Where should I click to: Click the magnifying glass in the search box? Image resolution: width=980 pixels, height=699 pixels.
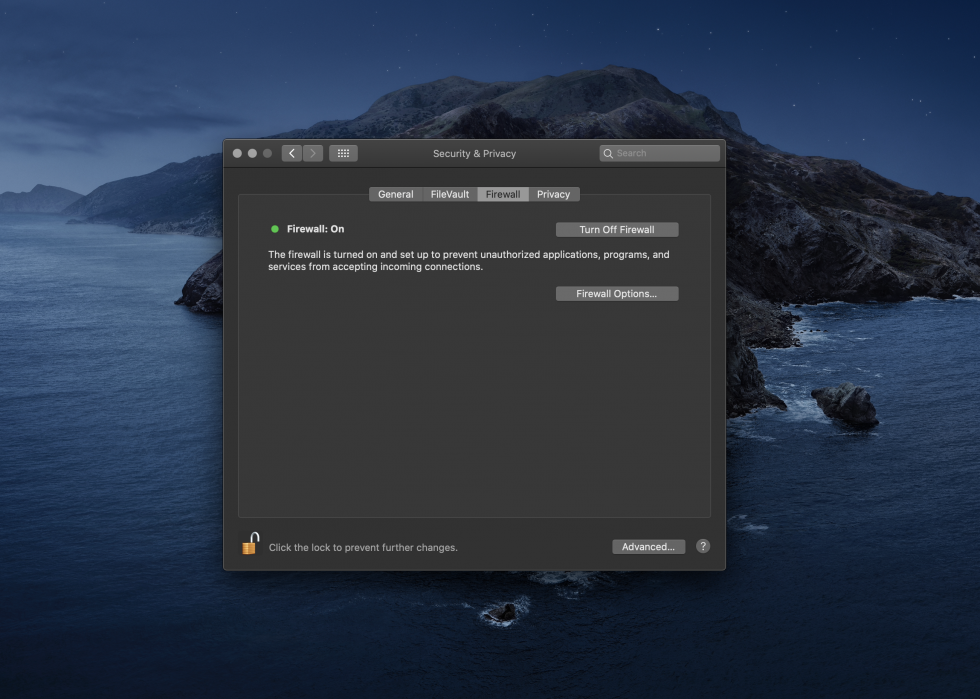[x=608, y=154]
